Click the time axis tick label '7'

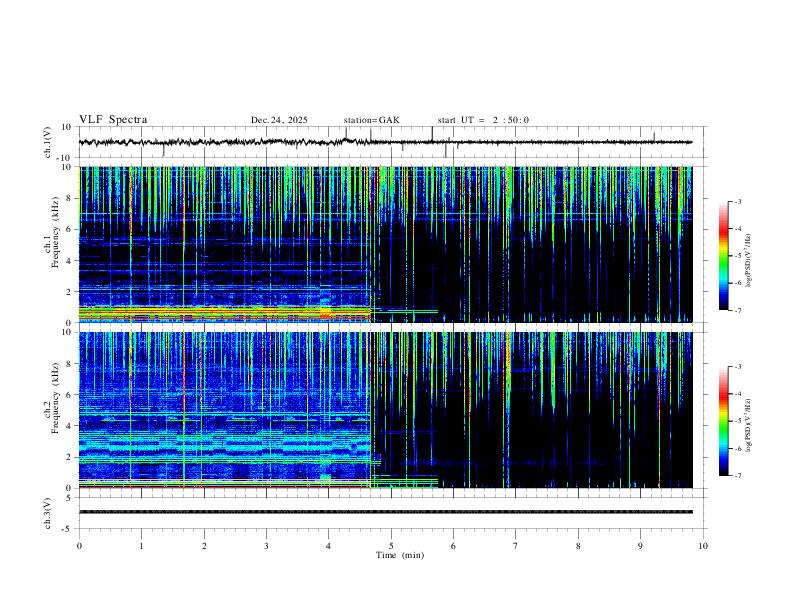click(516, 546)
